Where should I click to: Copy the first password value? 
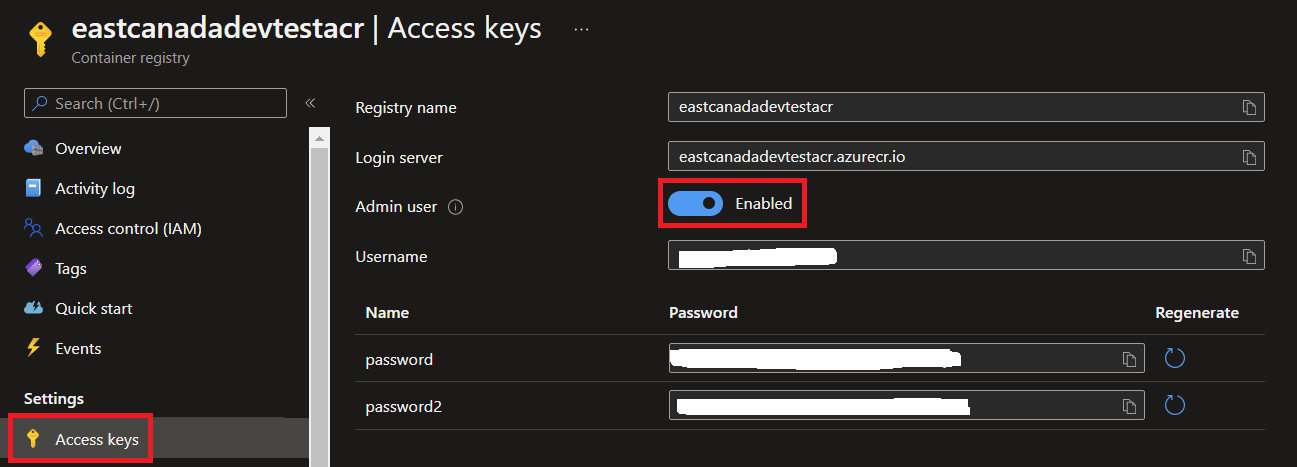1129,359
